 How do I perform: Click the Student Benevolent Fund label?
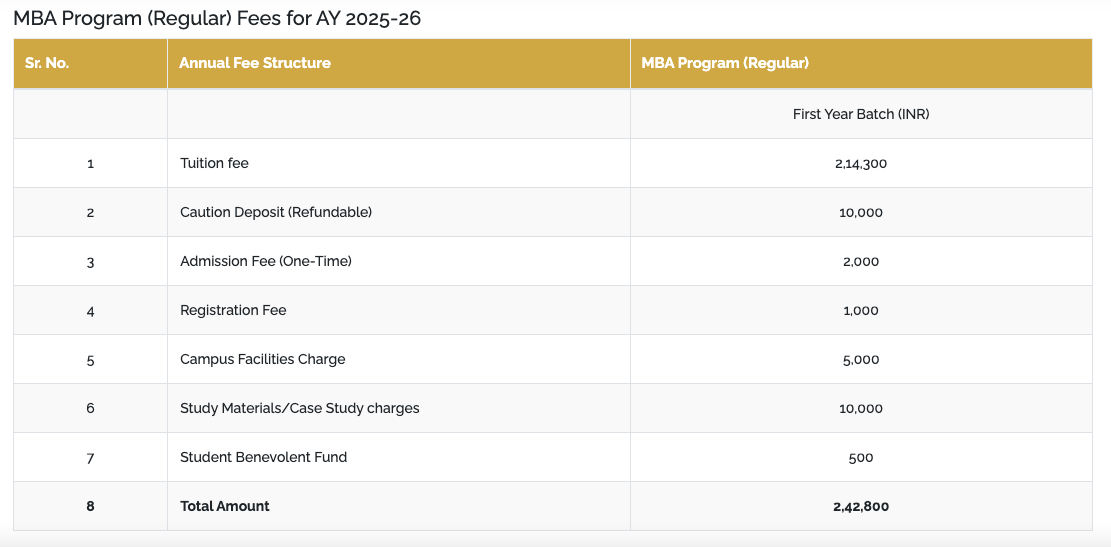263,457
